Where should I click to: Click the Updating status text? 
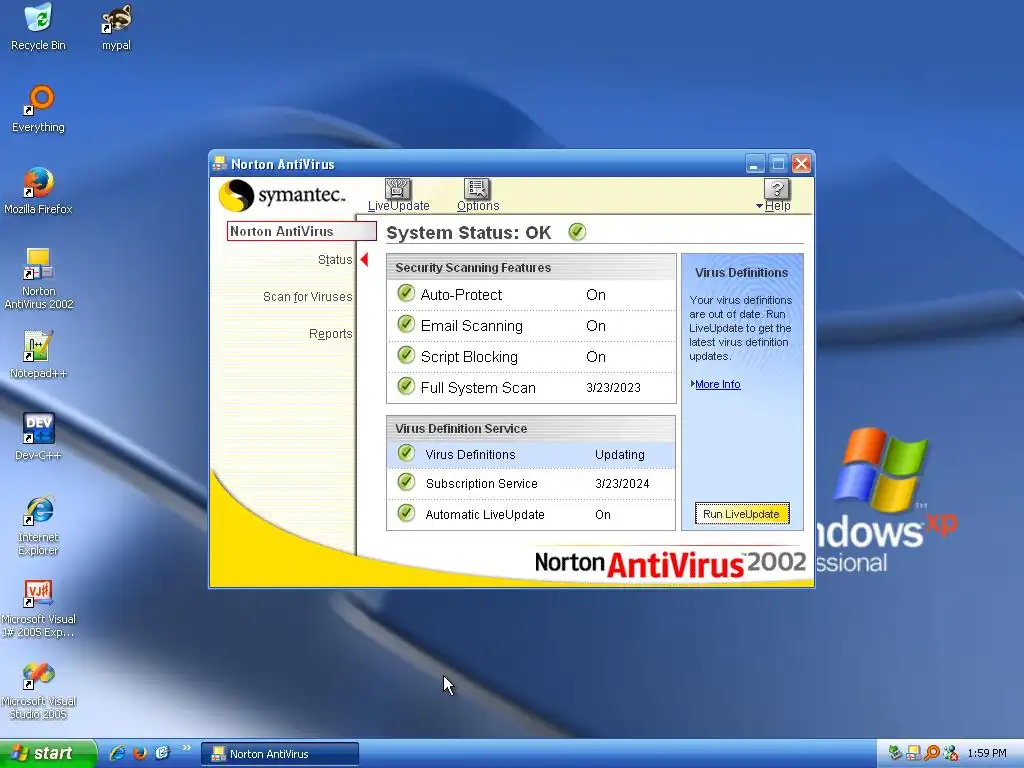[620, 455]
